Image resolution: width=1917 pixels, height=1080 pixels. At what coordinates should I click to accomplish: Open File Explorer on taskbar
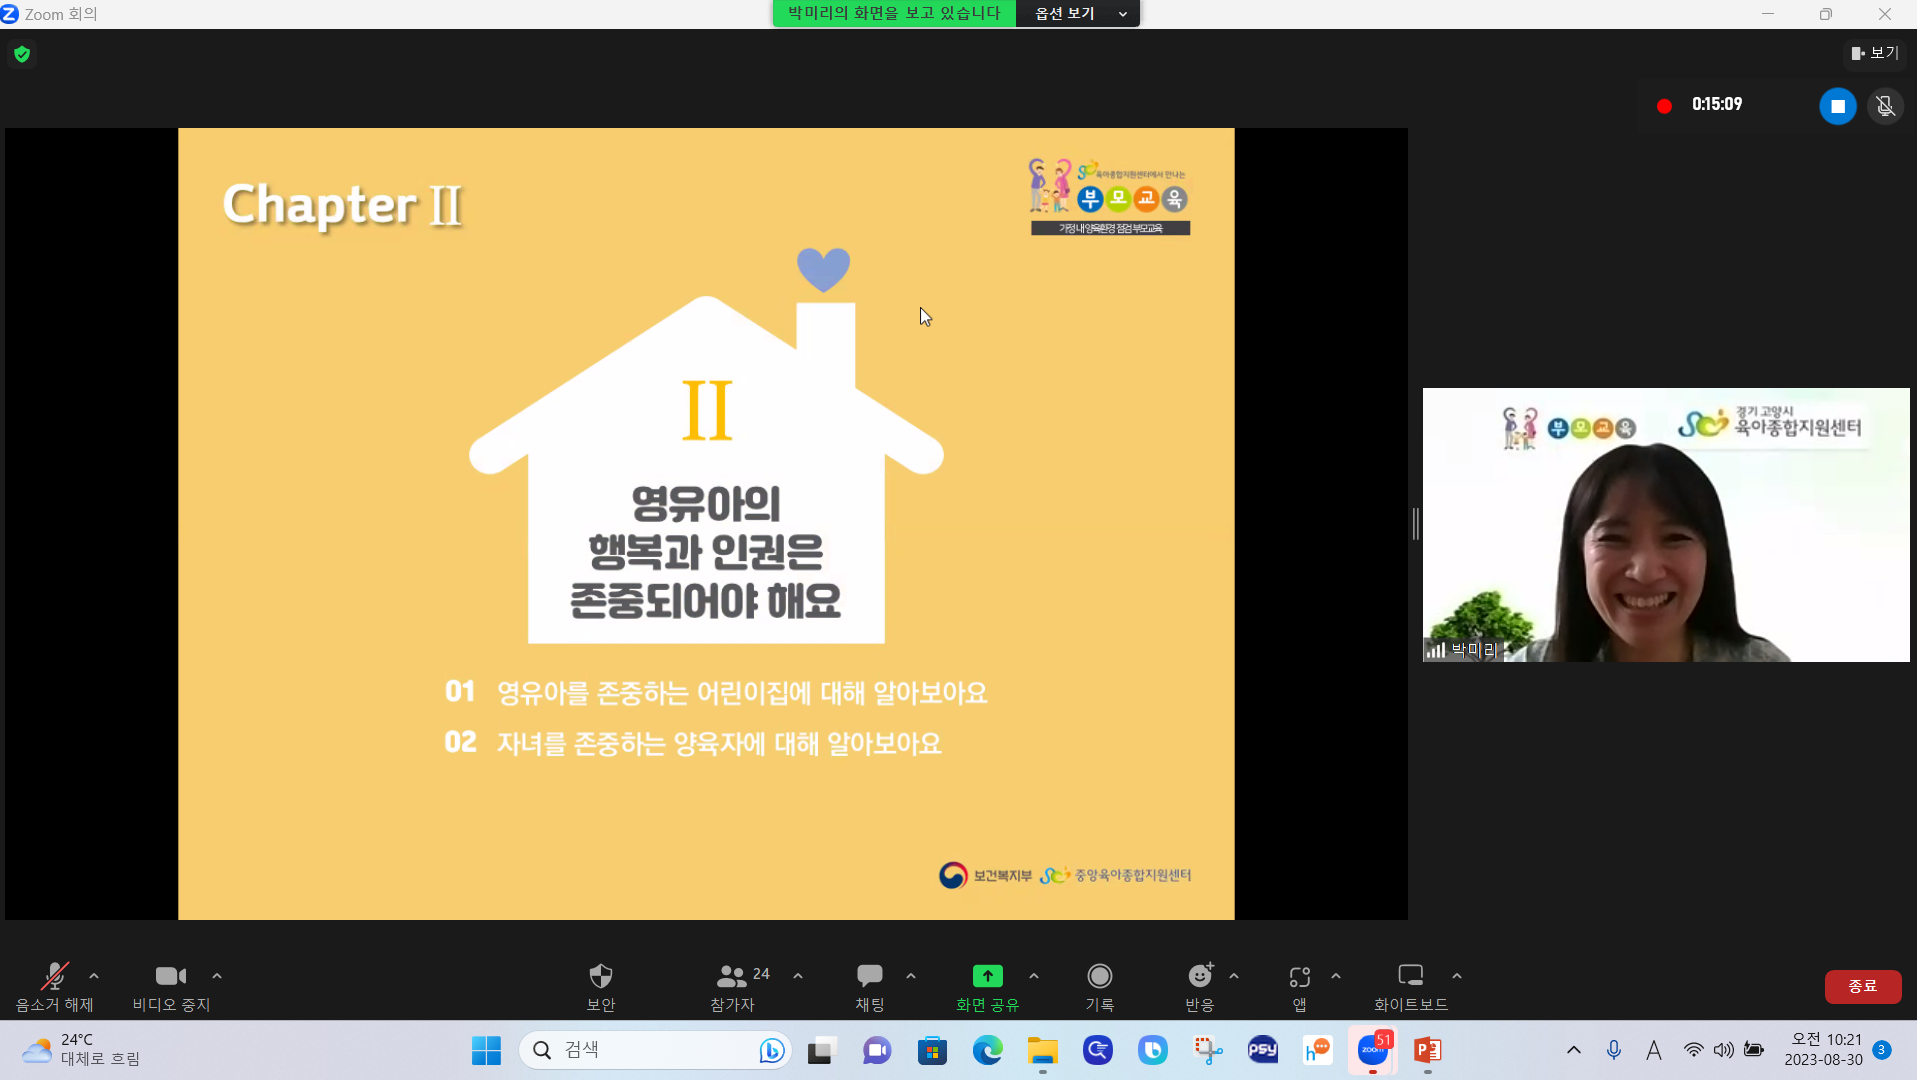pyautogui.click(x=1042, y=1050)
